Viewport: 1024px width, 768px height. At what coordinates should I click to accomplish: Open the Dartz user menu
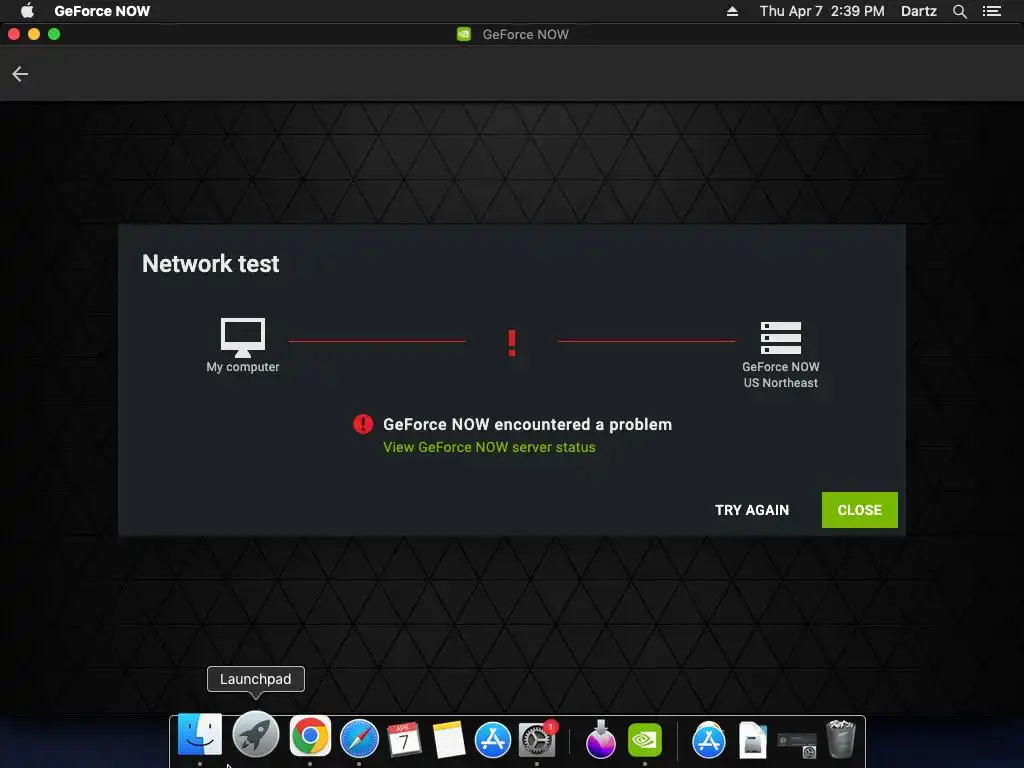click(919, 11)
